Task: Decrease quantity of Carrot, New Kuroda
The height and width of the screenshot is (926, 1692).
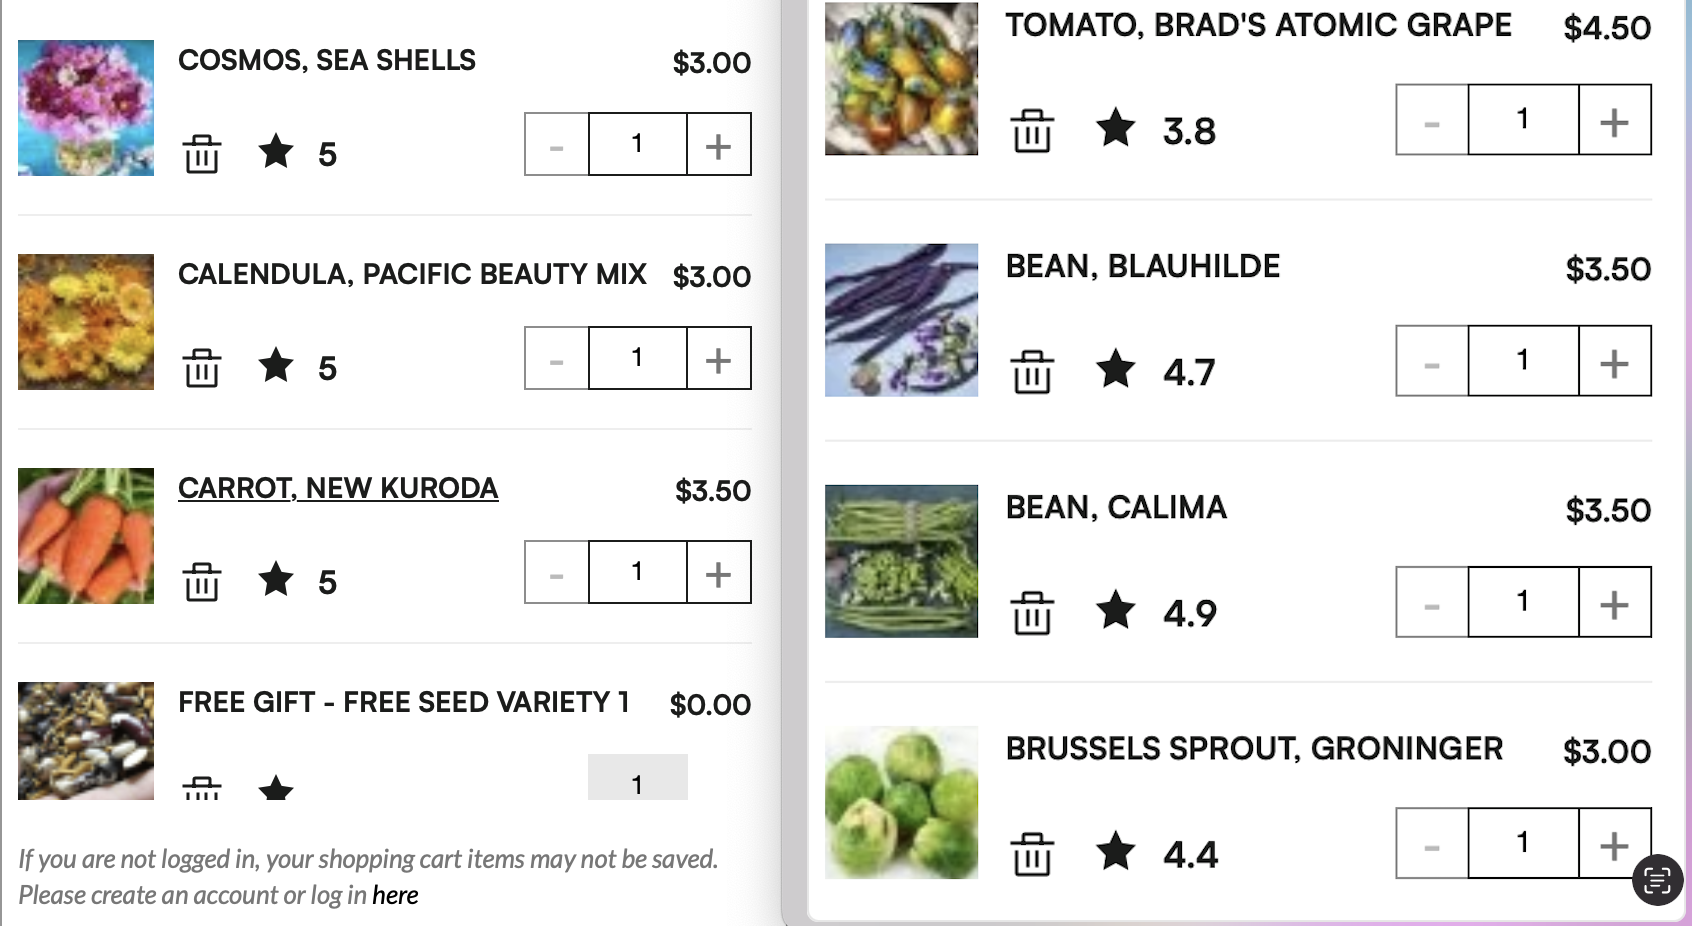Action: point(557,573)
